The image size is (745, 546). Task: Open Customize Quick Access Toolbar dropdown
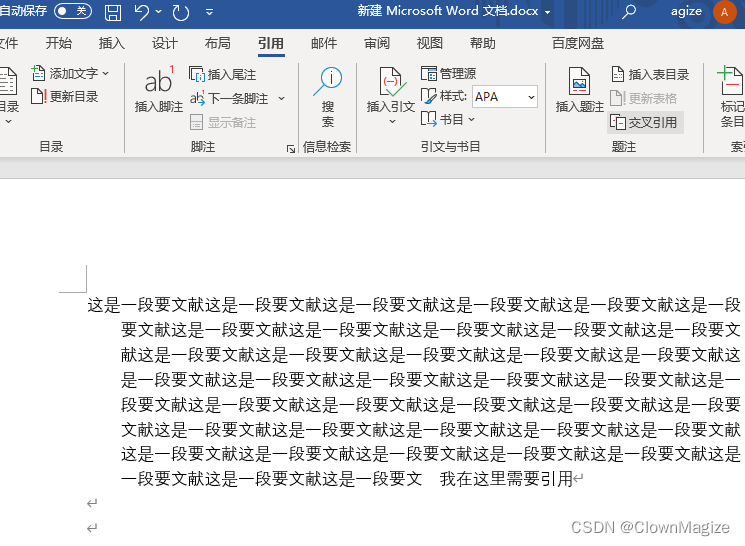209,12
